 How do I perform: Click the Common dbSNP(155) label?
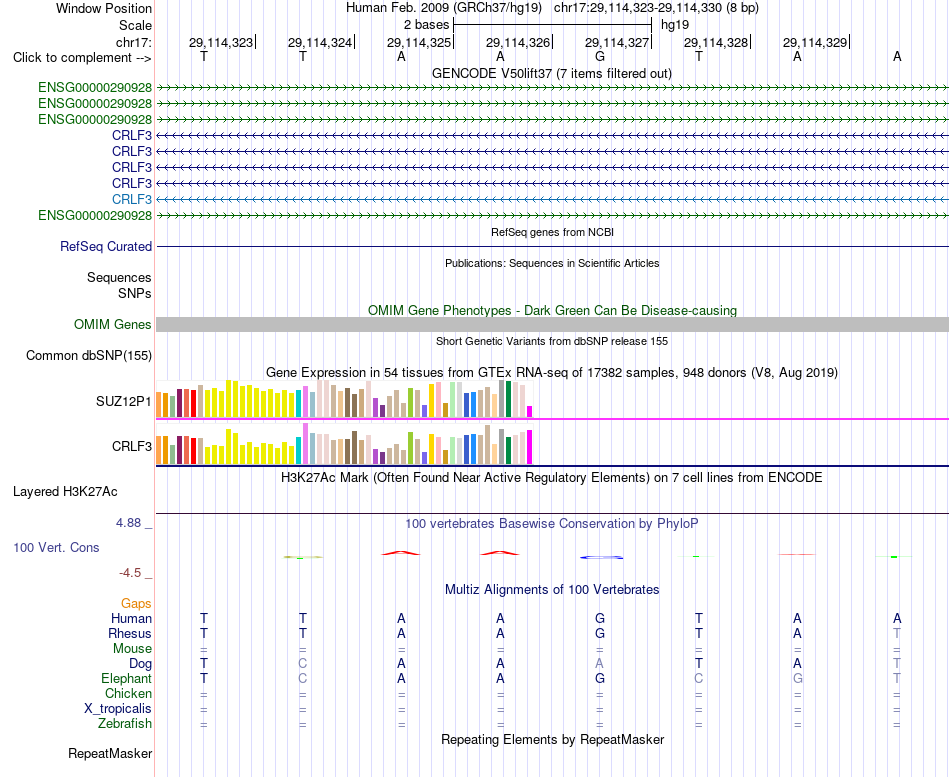click(x=89, y=355)
